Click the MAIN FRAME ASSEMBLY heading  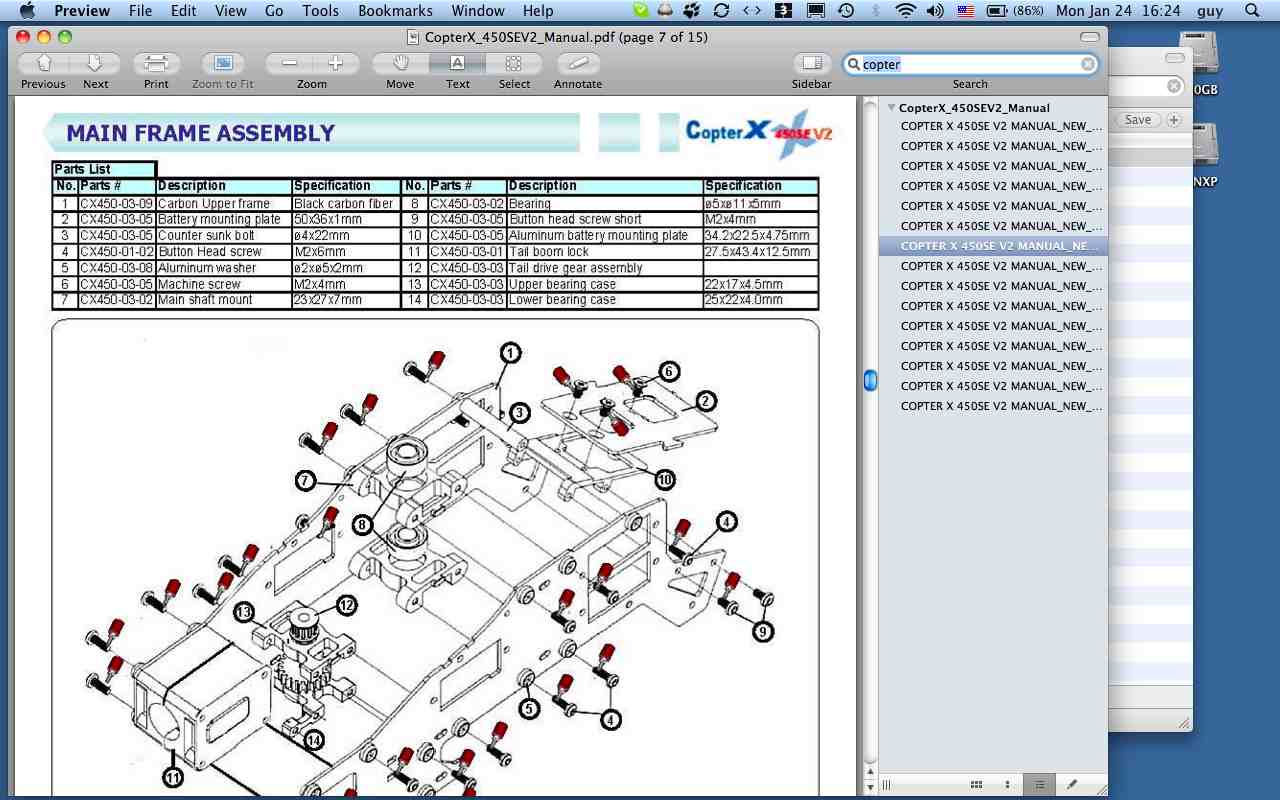coord(200,133)
